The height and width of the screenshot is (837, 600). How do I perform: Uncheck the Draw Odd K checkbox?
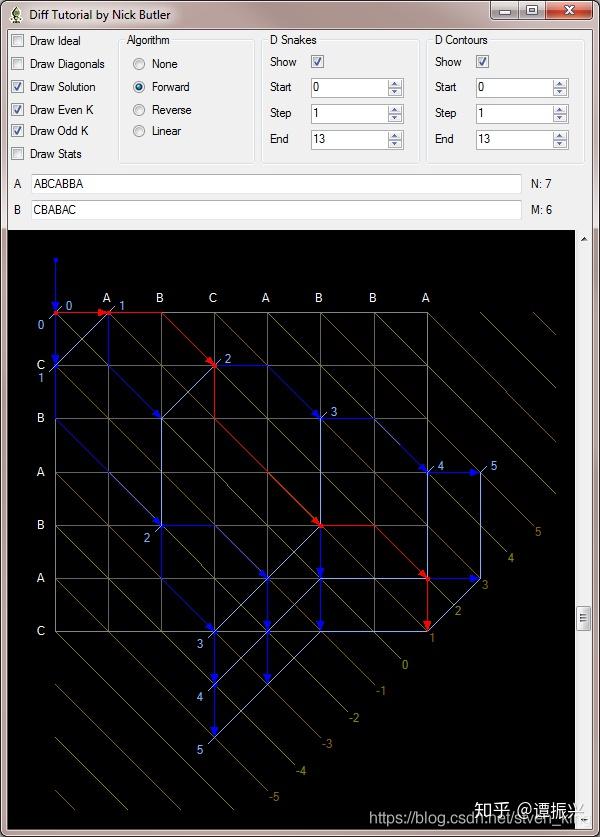[18, 131]
